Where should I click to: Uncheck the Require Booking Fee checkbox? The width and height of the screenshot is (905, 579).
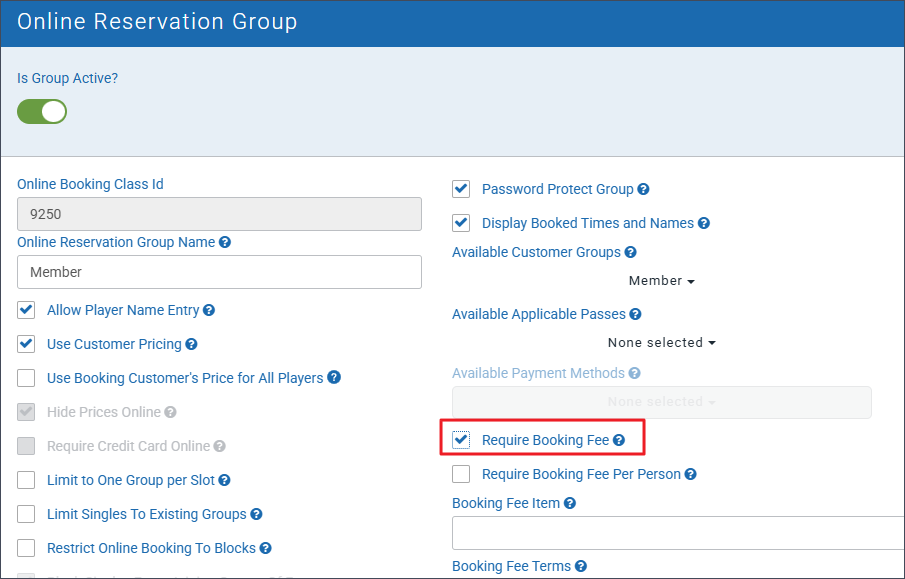click(461, 440)
